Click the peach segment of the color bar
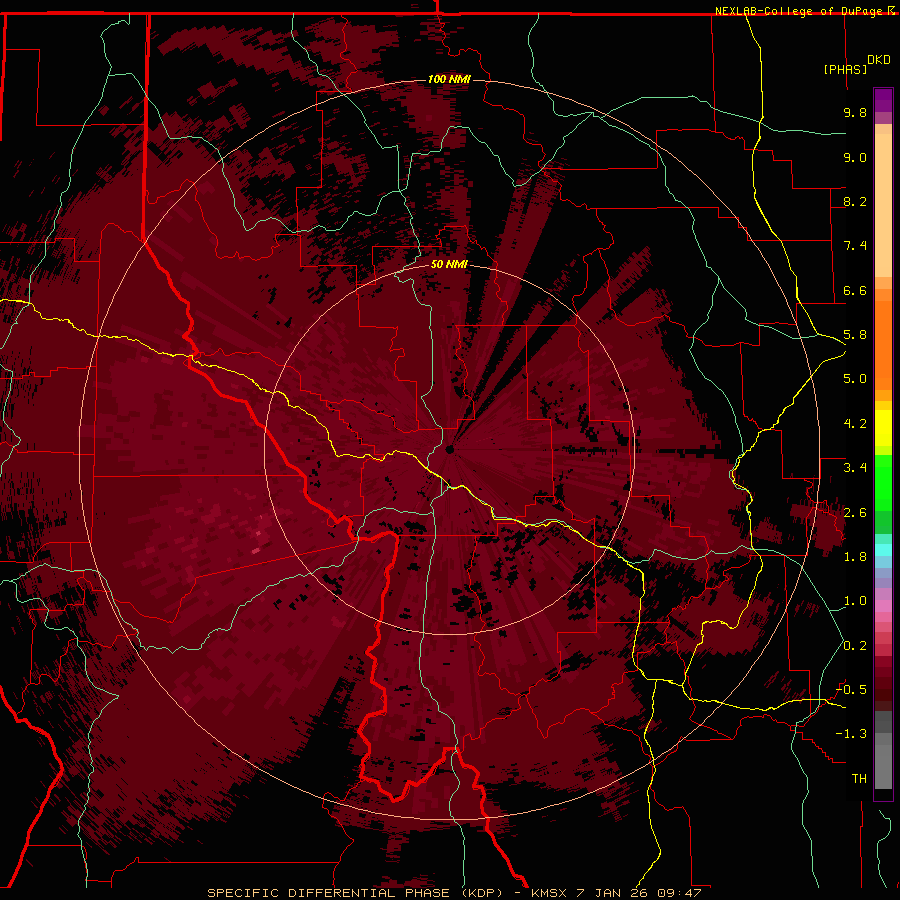The height and width of the screenshot is (900, 900). [883, 205]
